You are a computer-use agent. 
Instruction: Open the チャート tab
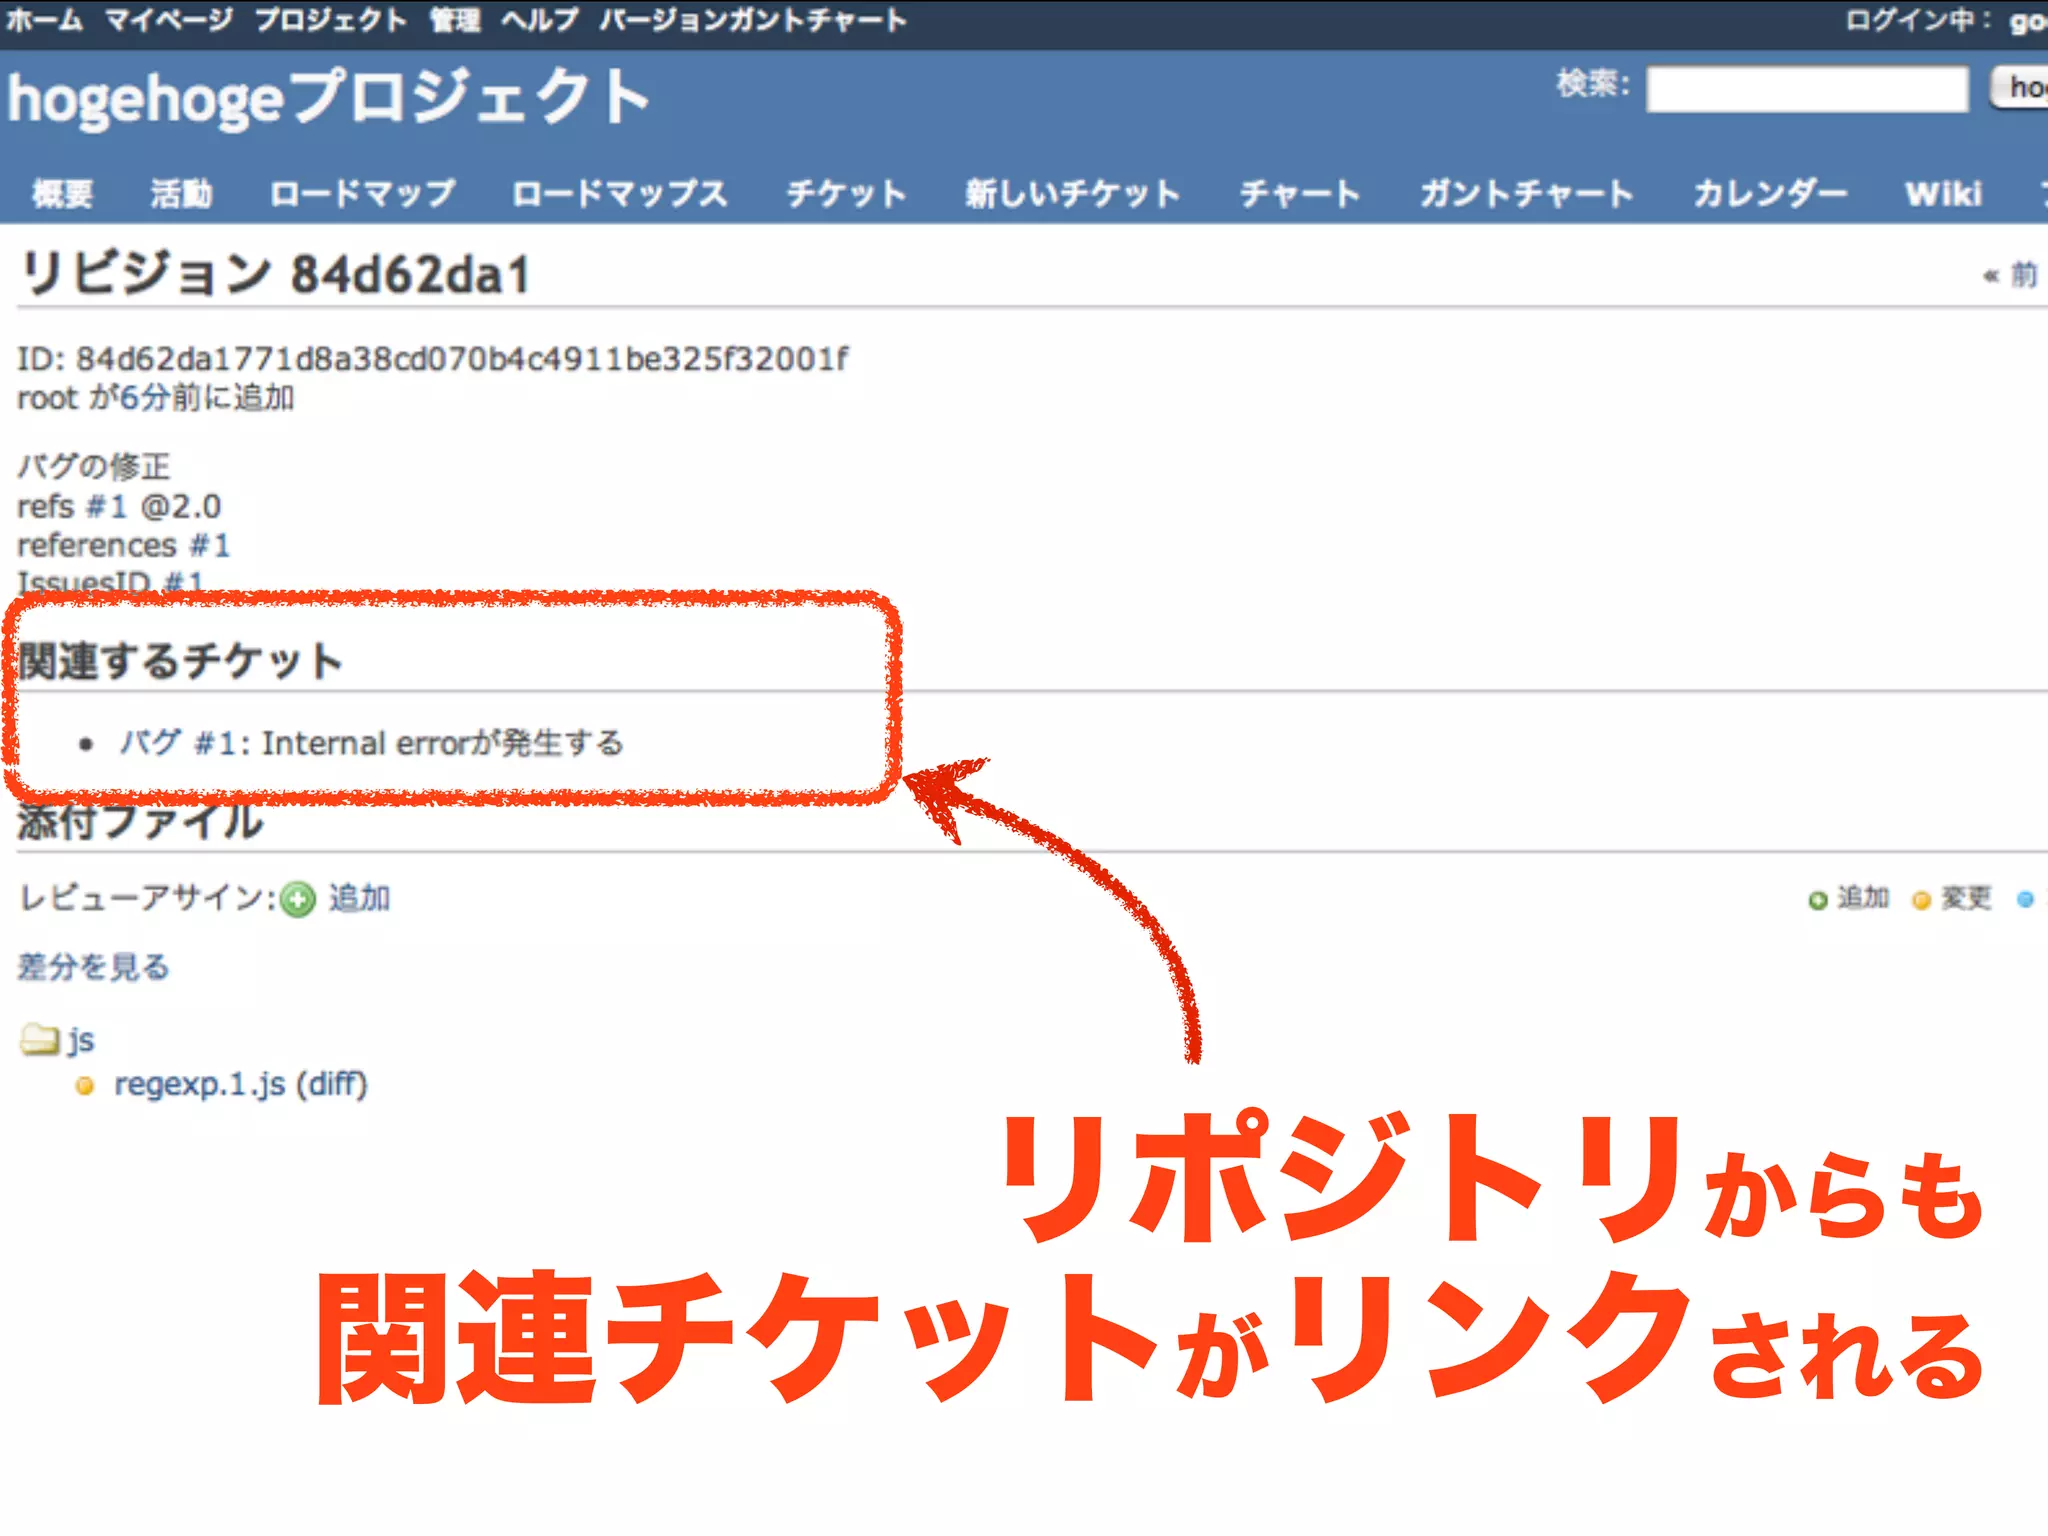pyautogui.click(x=1300, y=193)
